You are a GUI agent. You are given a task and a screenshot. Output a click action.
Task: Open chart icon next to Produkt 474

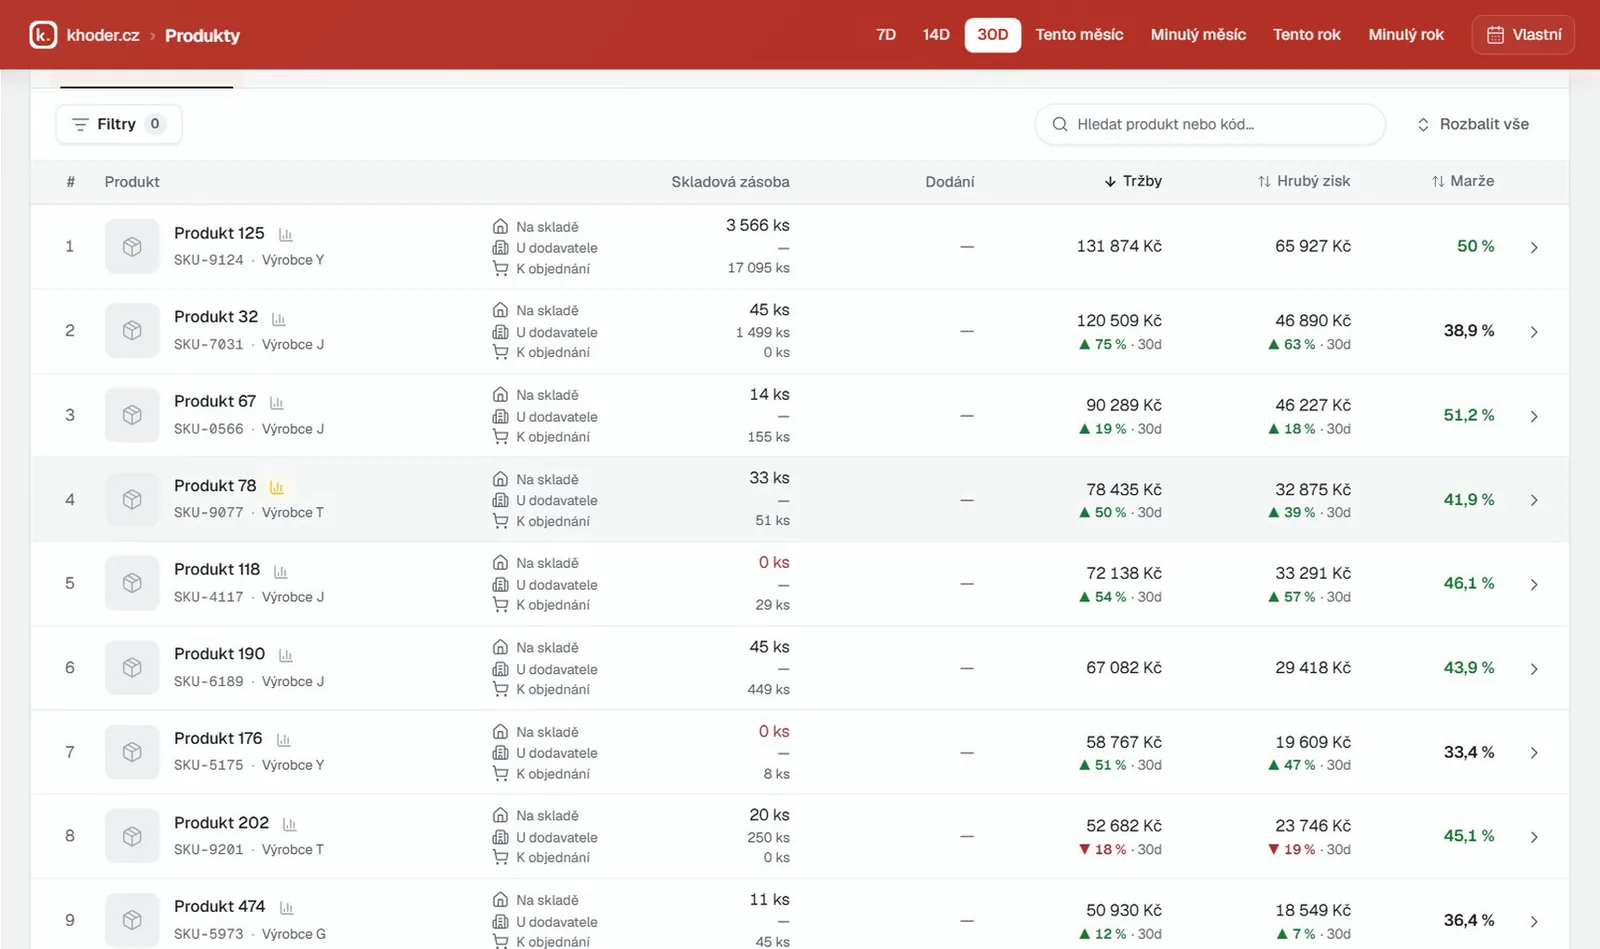tap(286, 908)
